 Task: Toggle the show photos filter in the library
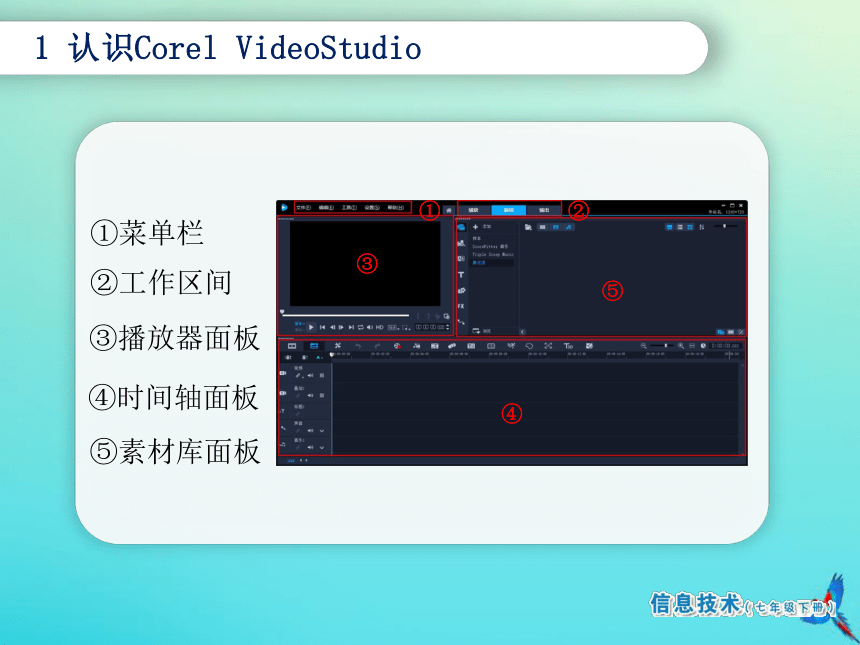(556, 227)
